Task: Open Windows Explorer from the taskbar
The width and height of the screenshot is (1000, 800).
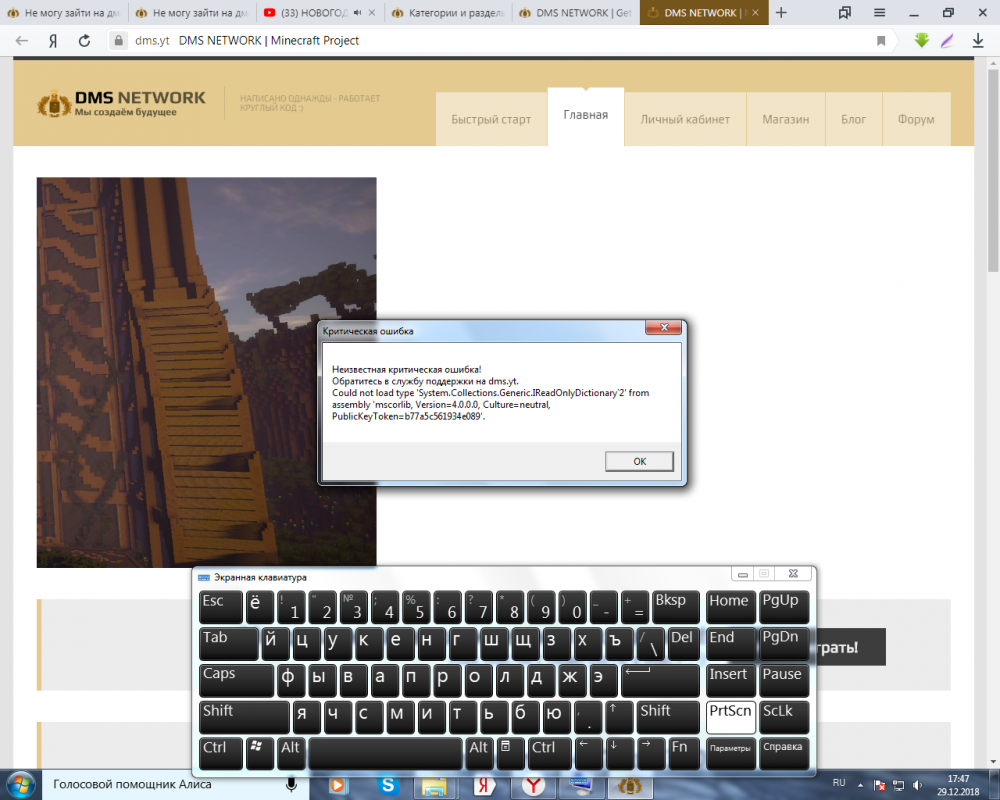Action: click(436, 785)
